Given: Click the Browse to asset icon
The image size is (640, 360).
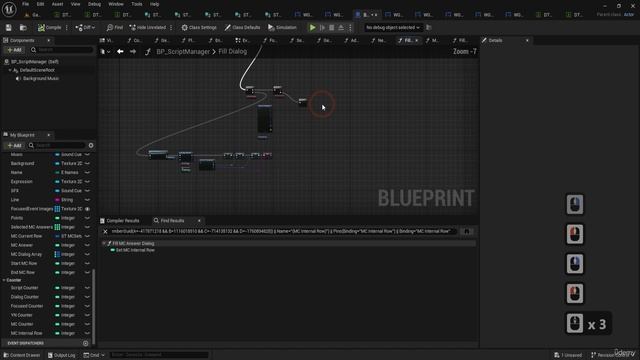Looking at the screenshot, I should pos(23,27).
